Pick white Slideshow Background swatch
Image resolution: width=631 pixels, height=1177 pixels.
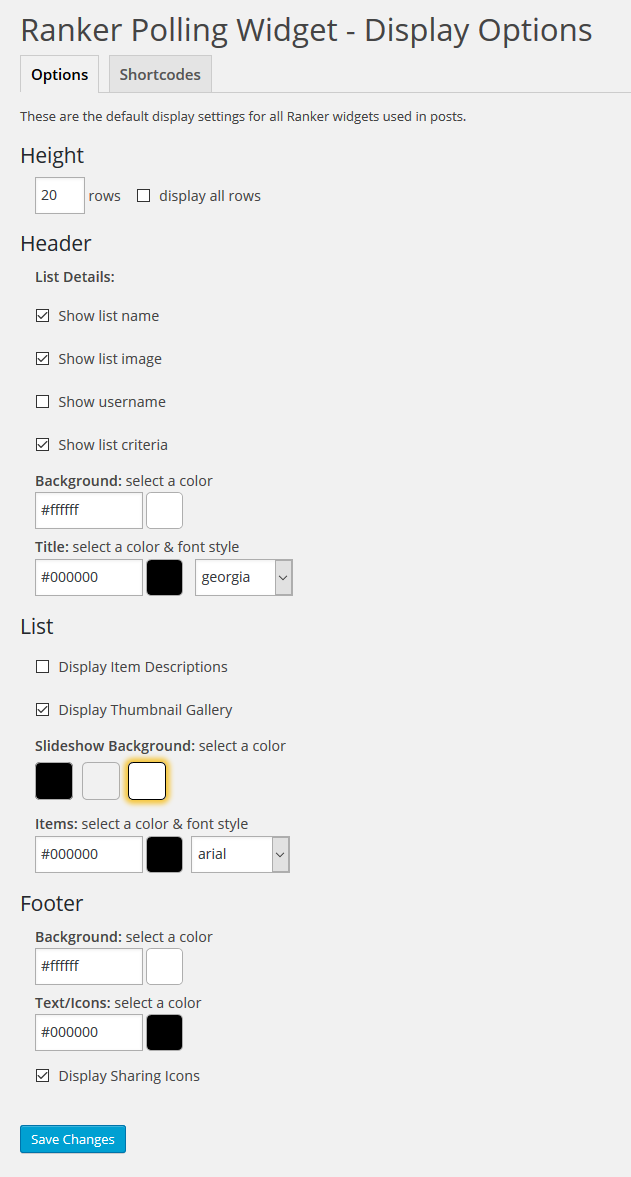click(x=147, y=781)
